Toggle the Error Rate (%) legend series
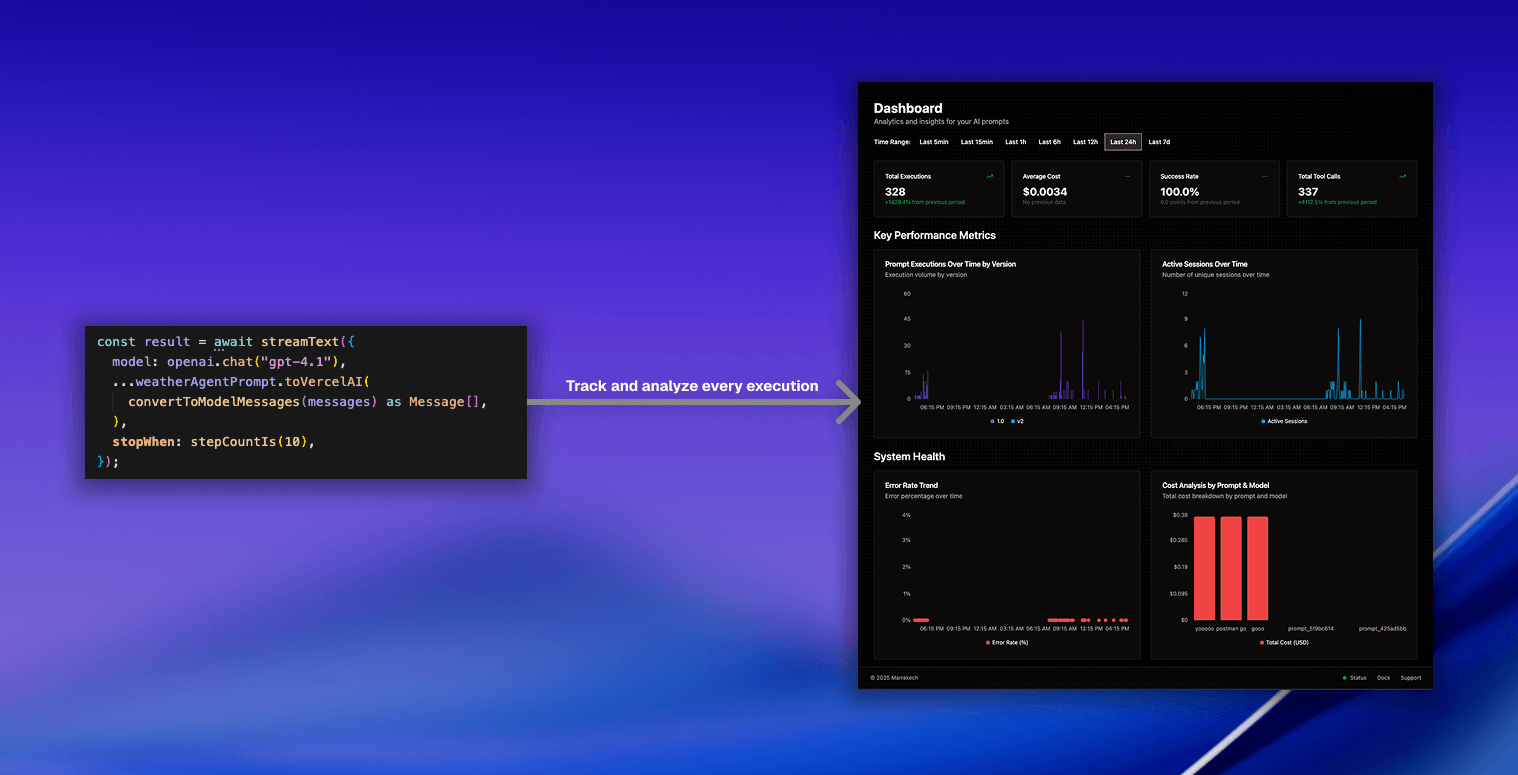This screenshot has width=1518, height=775. 988,642
